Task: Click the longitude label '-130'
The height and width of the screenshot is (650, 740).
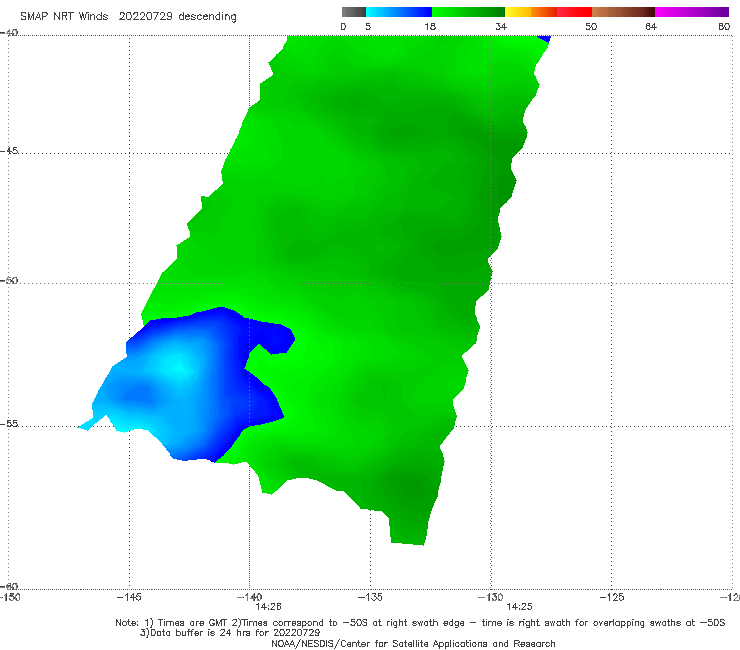Action: click(x=491, y=597)
